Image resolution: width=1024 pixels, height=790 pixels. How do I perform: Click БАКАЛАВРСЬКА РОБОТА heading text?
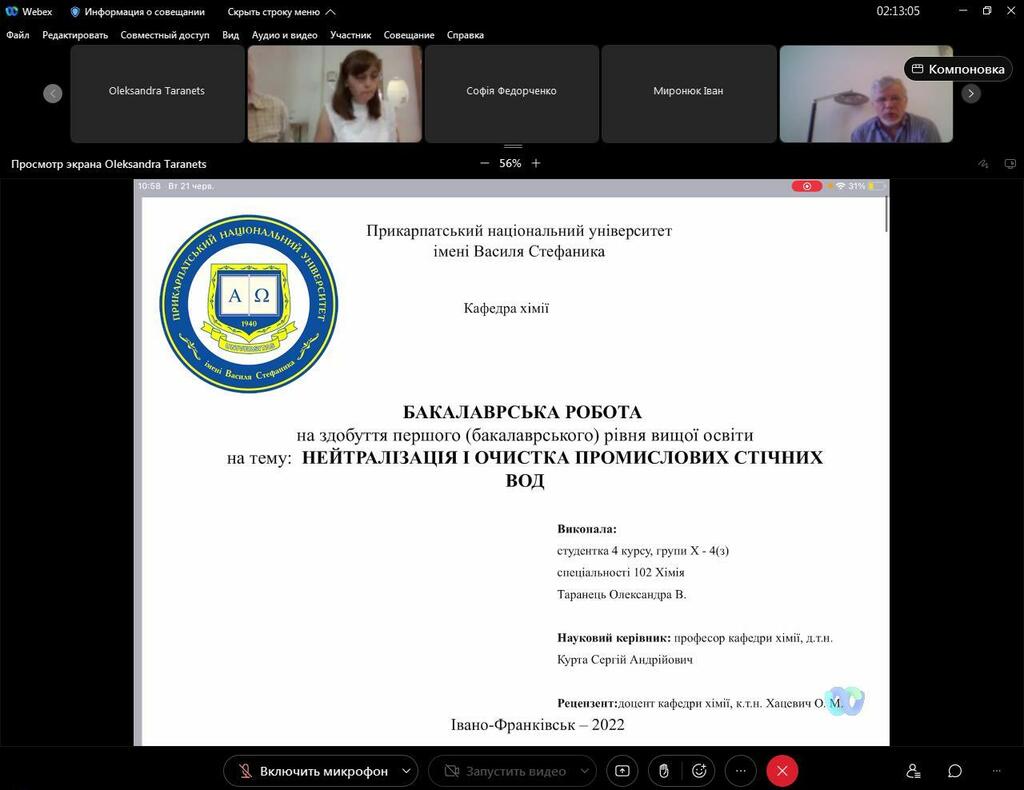(522, 412)
